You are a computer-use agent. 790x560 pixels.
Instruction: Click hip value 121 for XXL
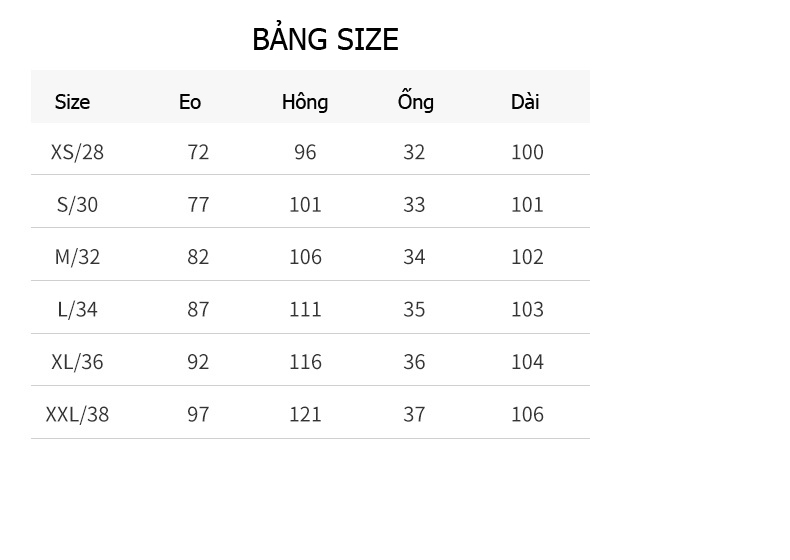click(305, 414)
